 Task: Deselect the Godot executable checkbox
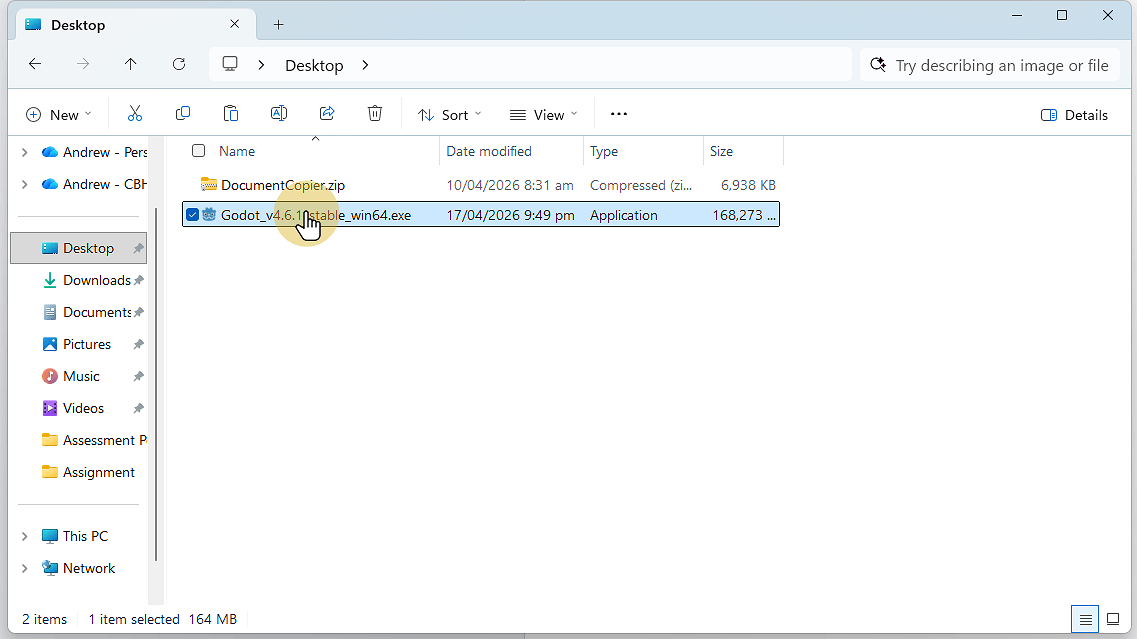[192, 214]
